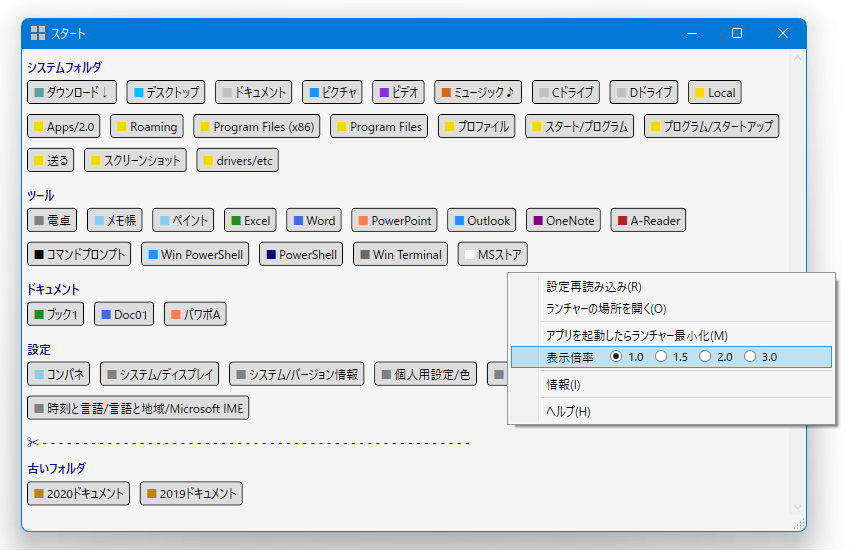Image resolution: width=851 pixels, height=551 pixels.
Task: Open the ダウンロード folder button
Action: [72, 92]
